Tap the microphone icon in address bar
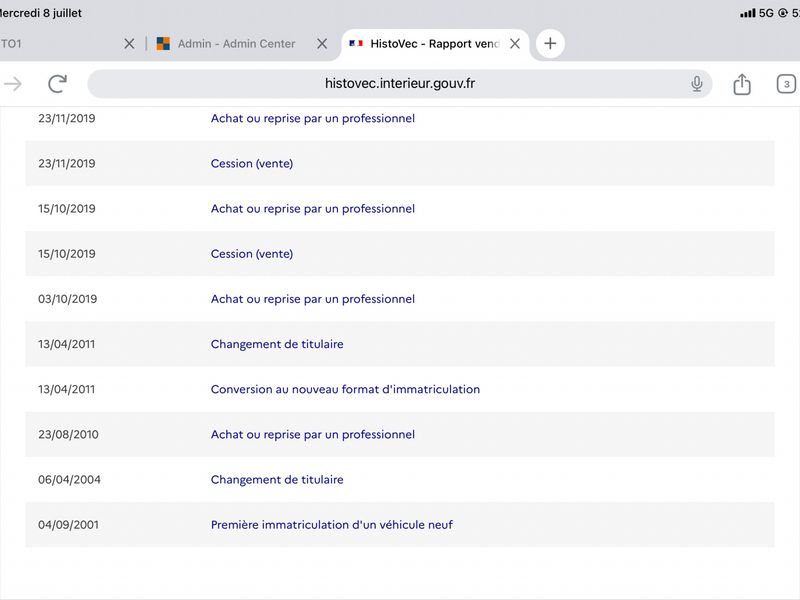 (696, 84)
